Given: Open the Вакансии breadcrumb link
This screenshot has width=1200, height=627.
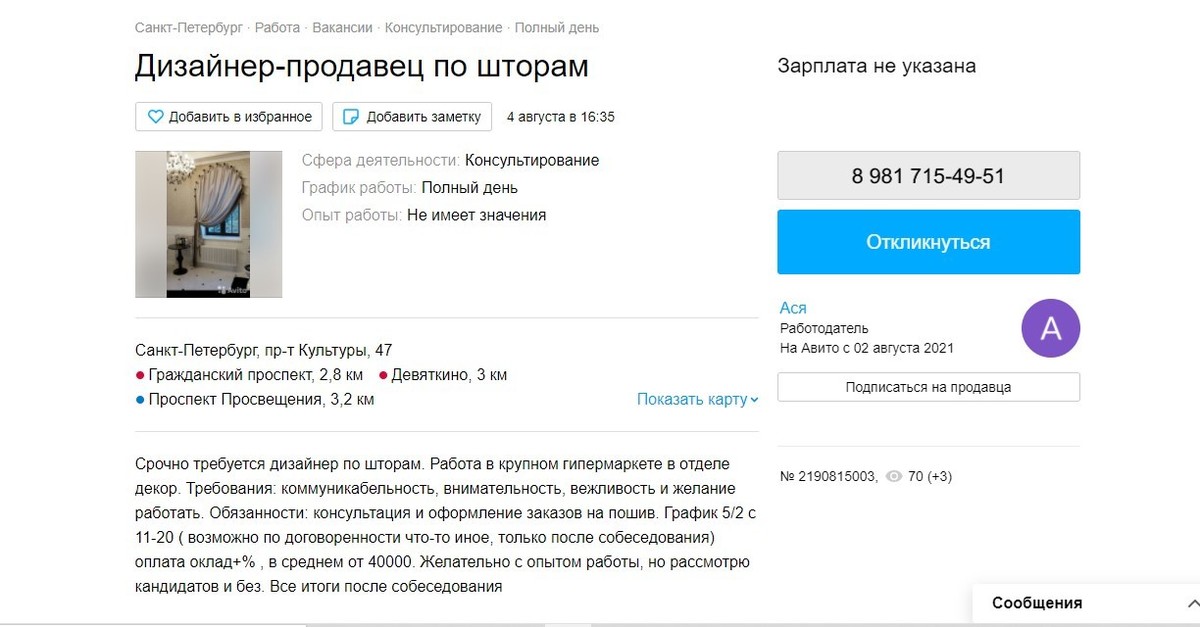Looking at the screenshot, I should [x=342, y=28].
